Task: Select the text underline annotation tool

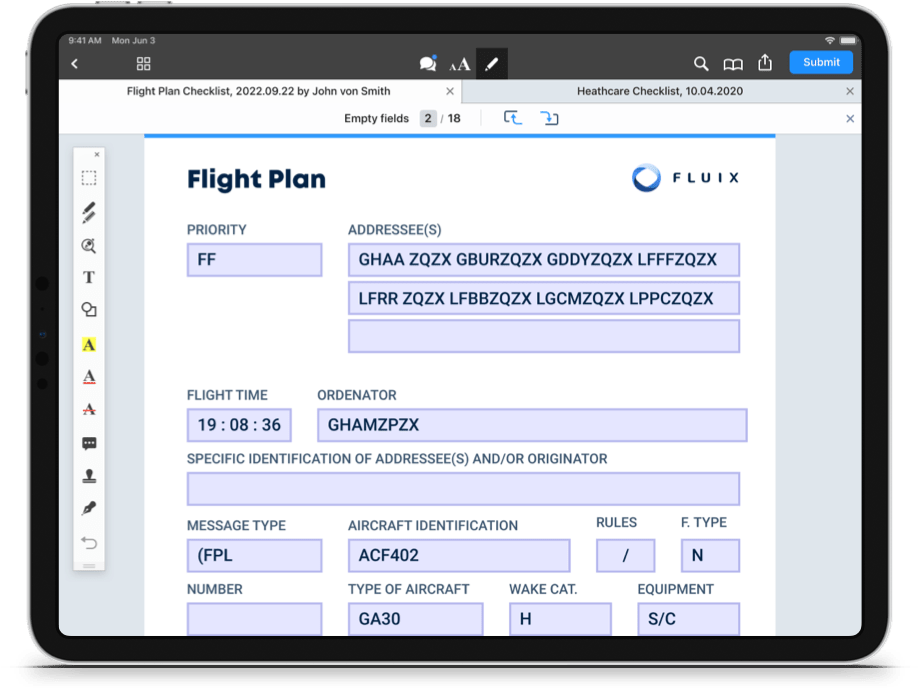Action: [89, 377]
